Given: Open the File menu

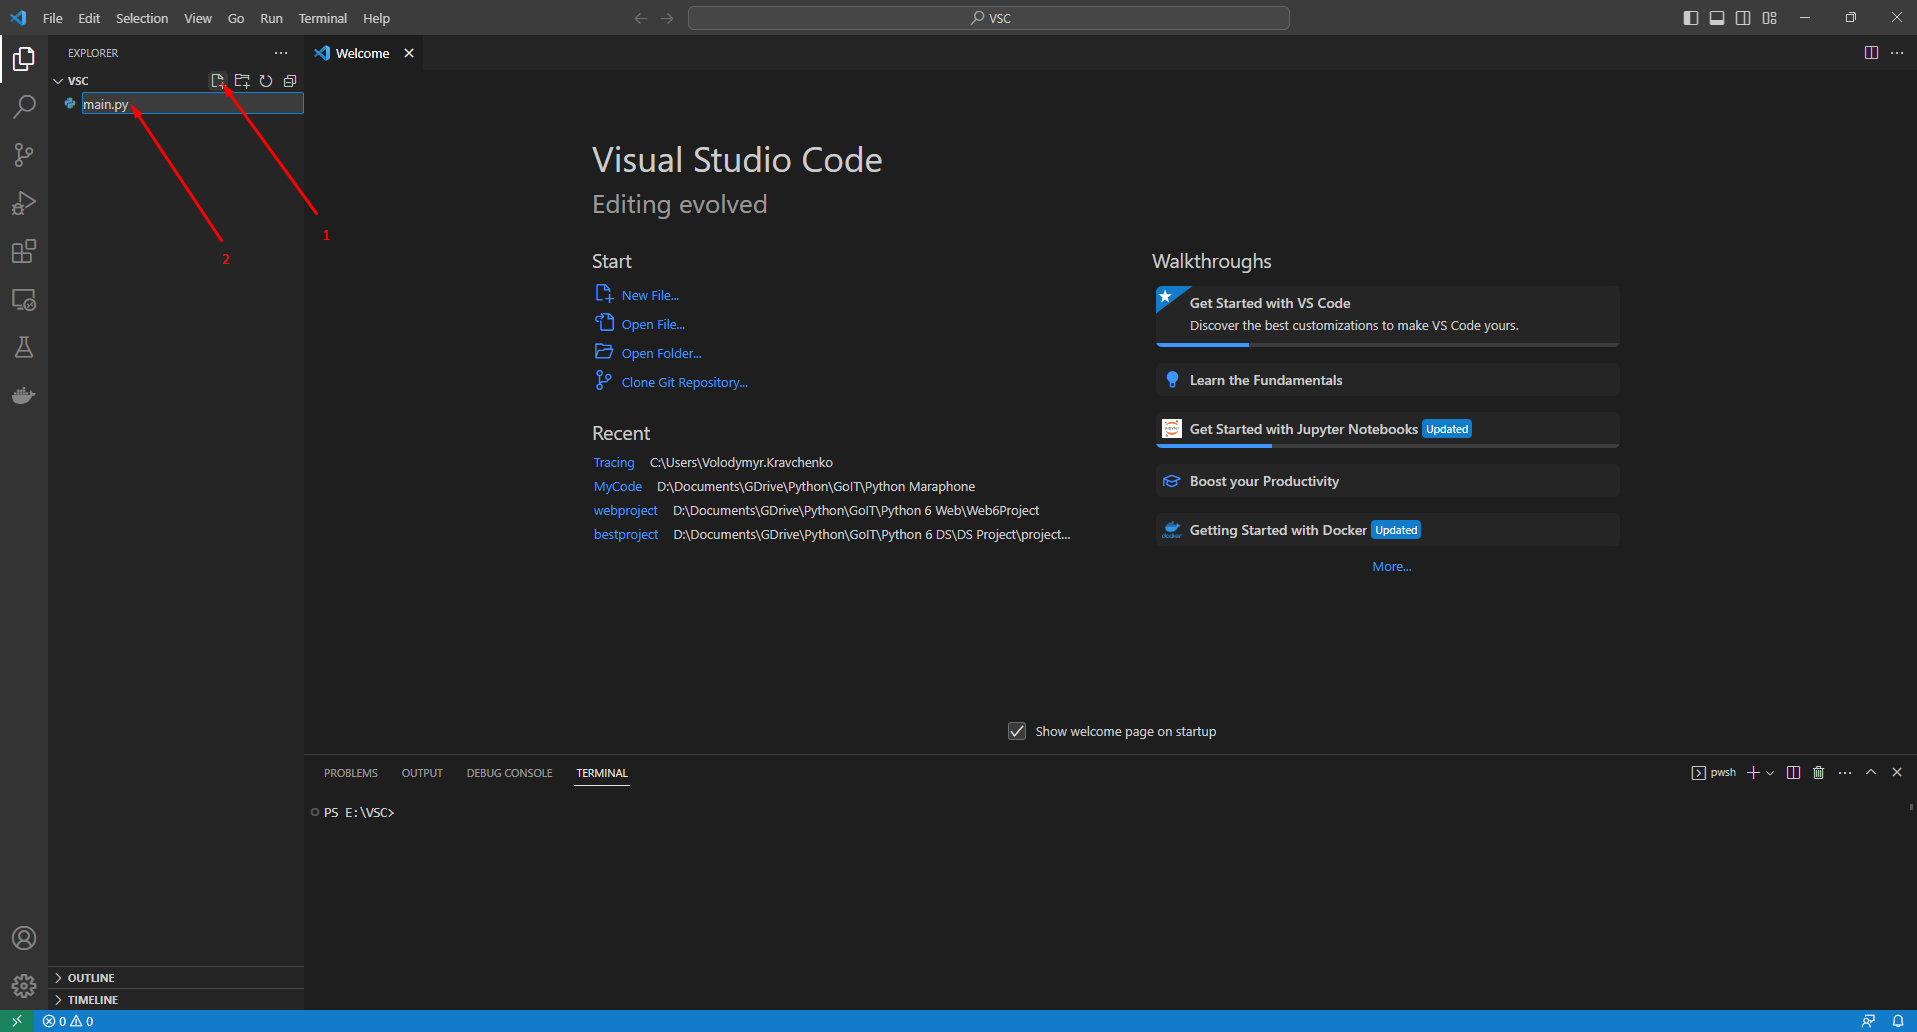Looking at the screenshot, I should 53,18.
